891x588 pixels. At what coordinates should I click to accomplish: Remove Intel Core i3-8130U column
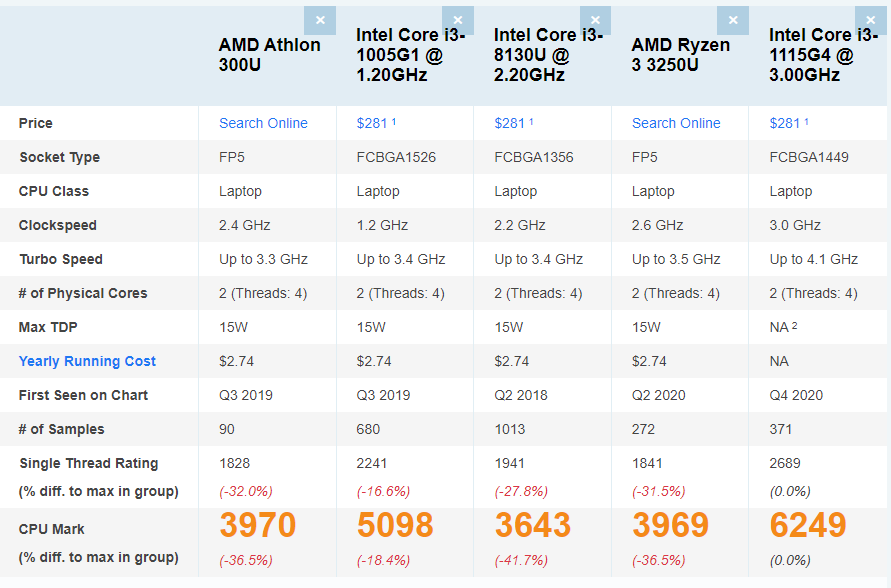click(595, 19)
